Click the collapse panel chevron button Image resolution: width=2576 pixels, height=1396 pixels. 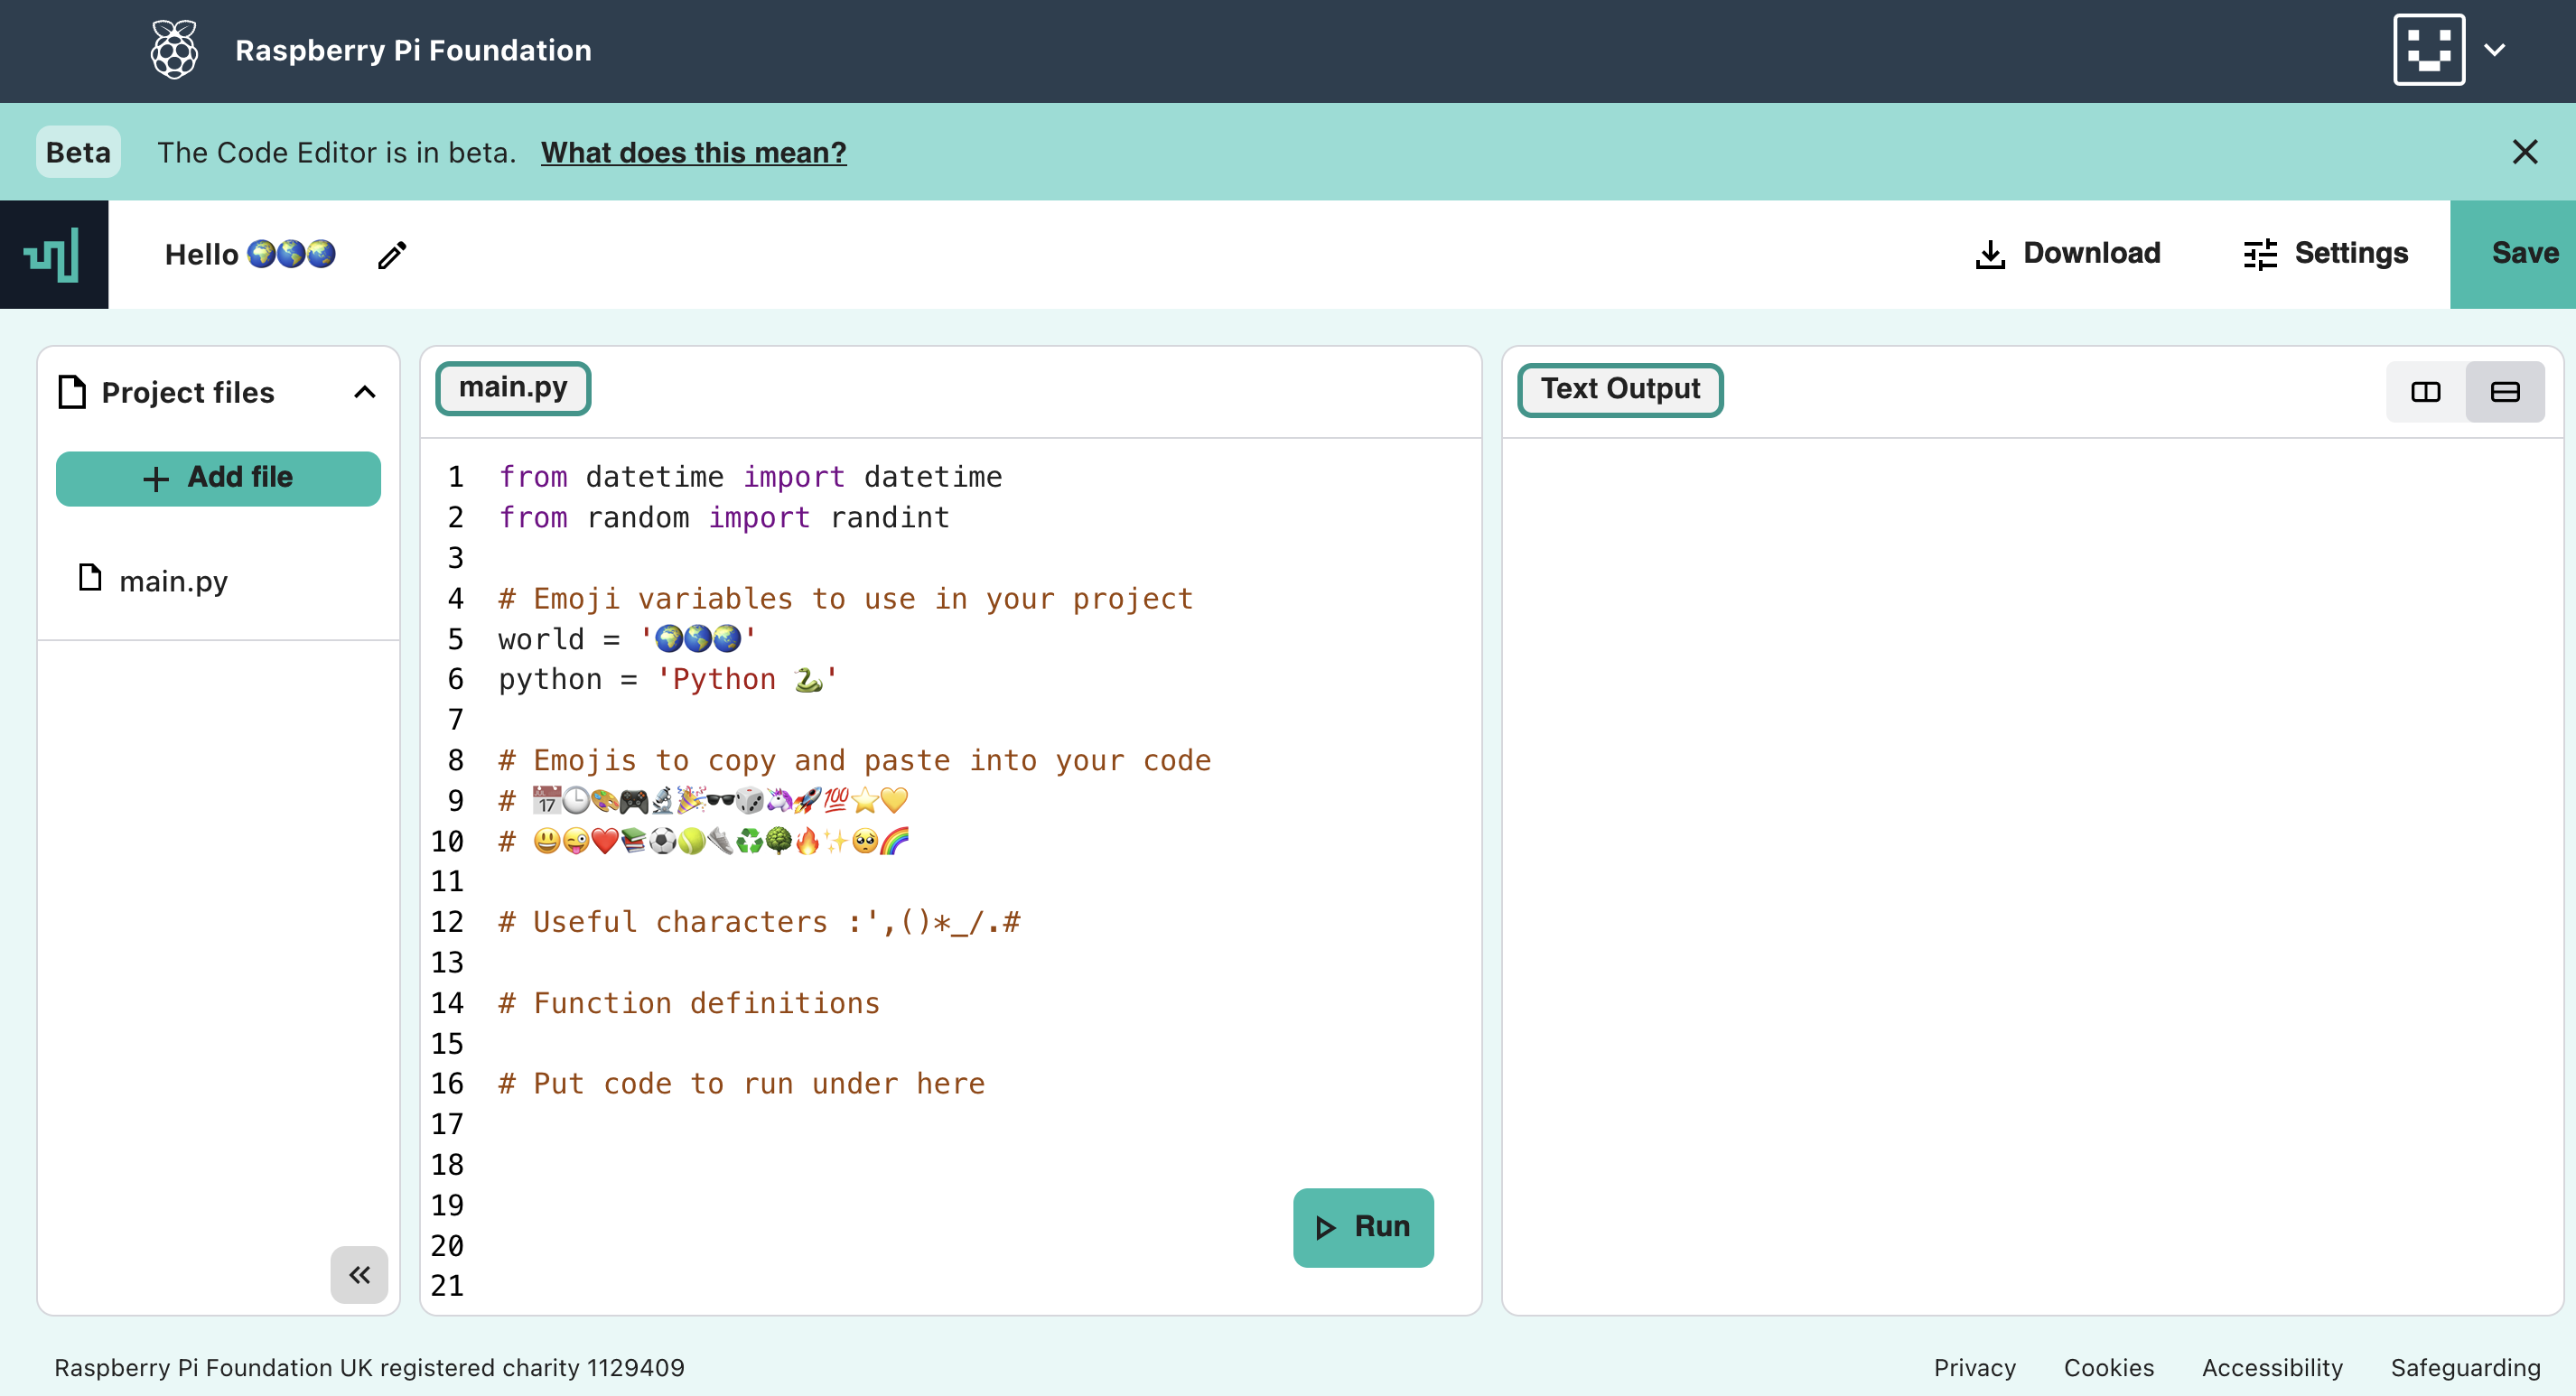358,1274
